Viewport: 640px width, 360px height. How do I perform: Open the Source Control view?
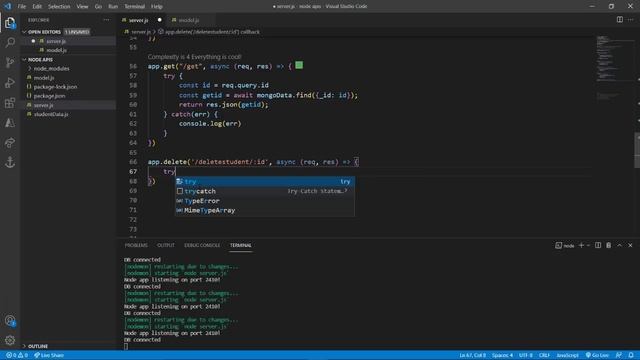point(10,62)
